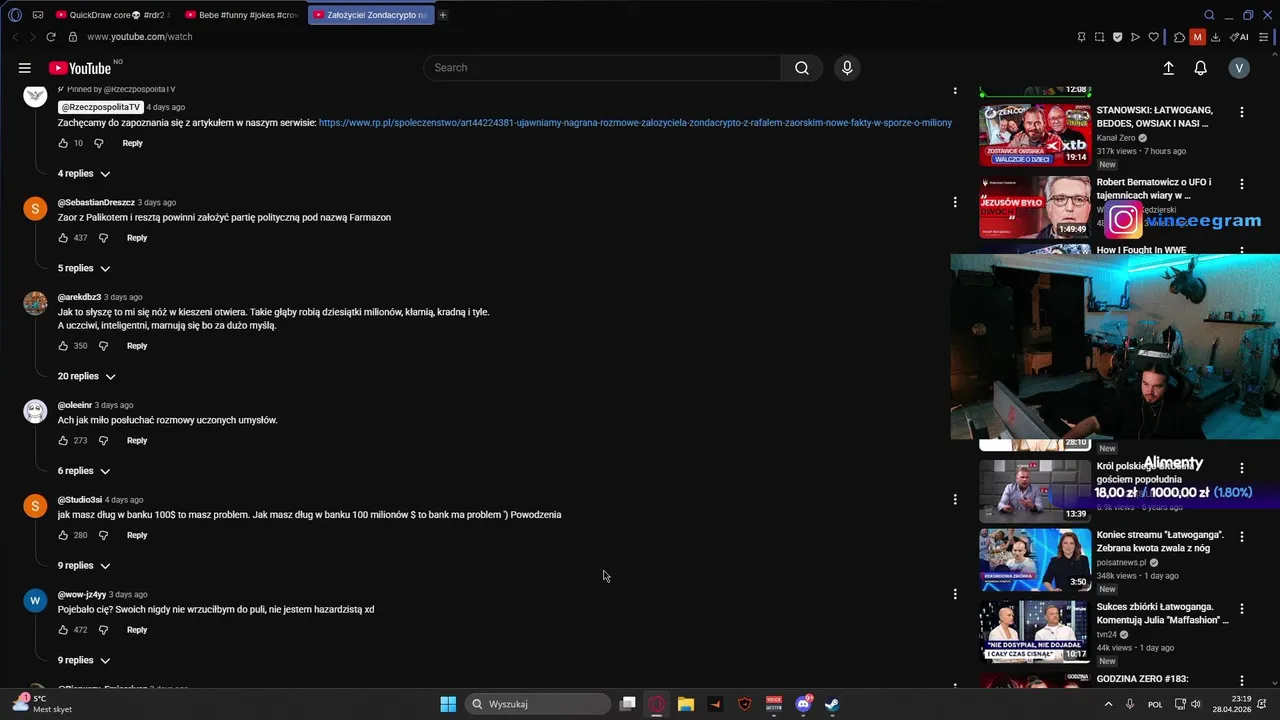The width and height of the screenshot is (1280, 720).
Task: Open the account avatar V menu
Action: point(1239,68)
